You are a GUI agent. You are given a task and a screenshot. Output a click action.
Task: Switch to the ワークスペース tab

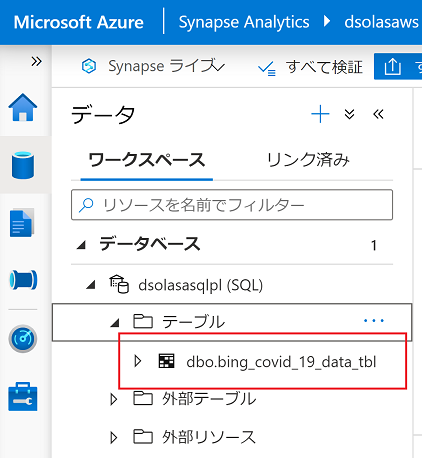(147, 160)
